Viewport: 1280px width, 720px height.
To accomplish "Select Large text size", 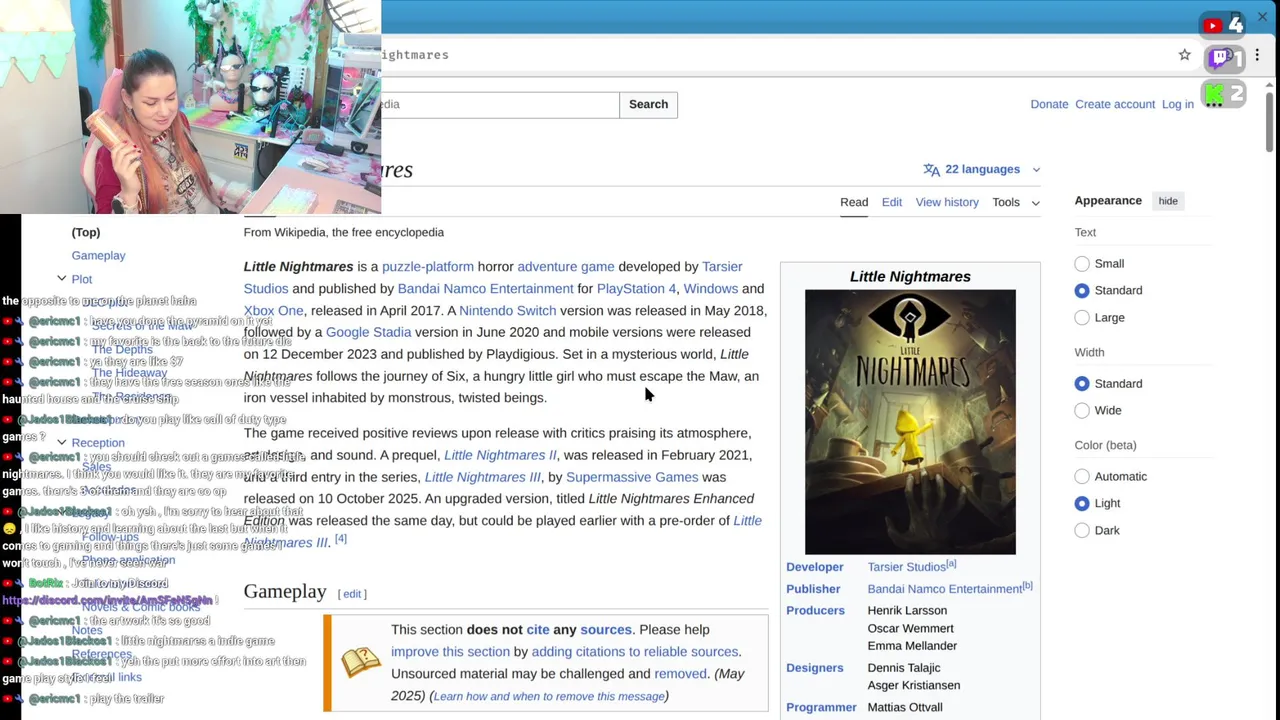I will coord(1082,318).
